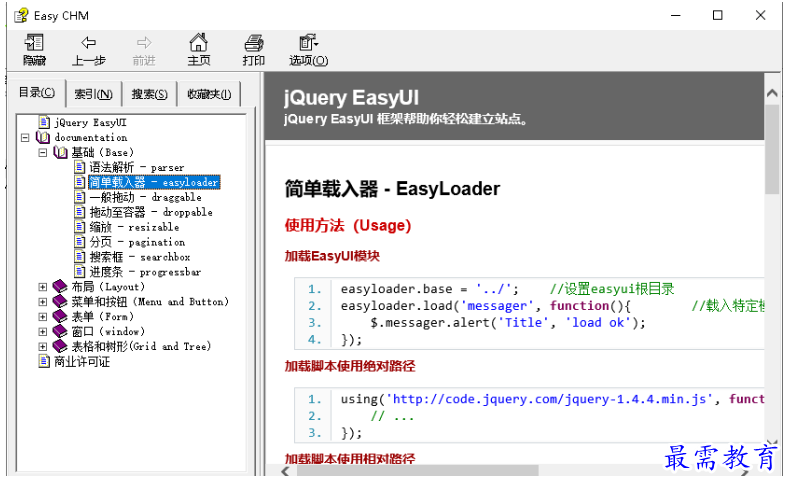Select the jQuery EasyUI tree entry
The height and width of the screenshot is (489, 786).
[90, 122]
